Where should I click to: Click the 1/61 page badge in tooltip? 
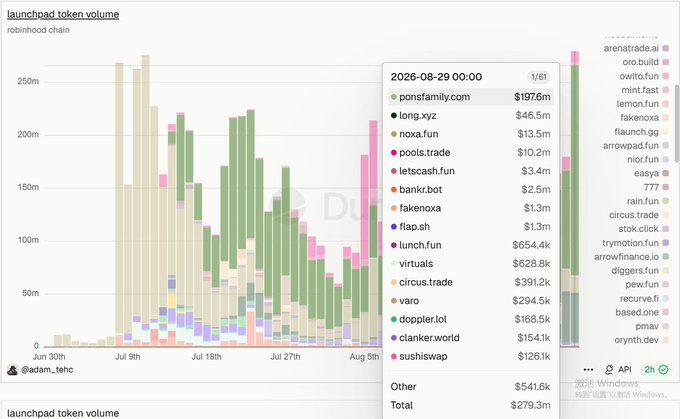point(539,77)
